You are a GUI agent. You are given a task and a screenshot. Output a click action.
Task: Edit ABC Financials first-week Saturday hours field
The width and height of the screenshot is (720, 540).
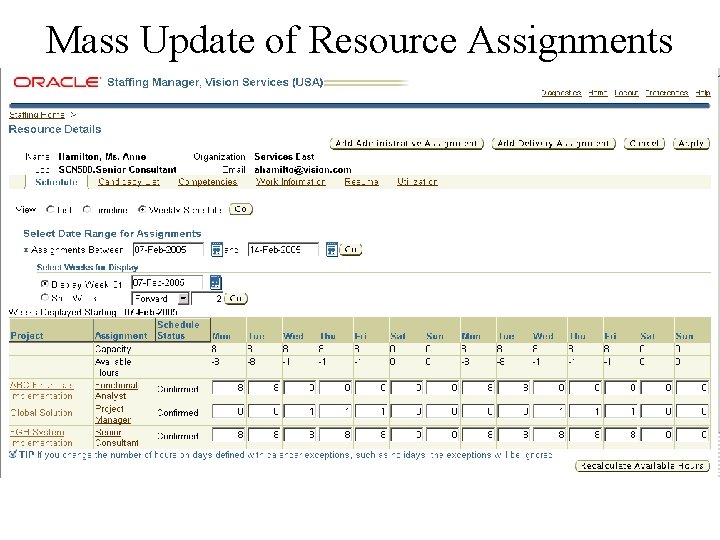pos(407,388)
